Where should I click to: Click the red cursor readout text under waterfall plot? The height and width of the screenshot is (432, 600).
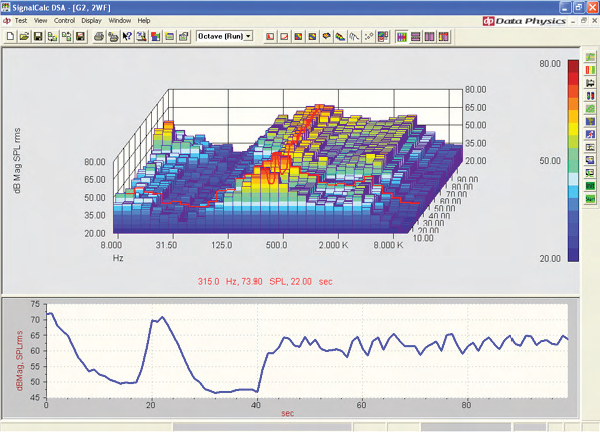click(274, 282)
